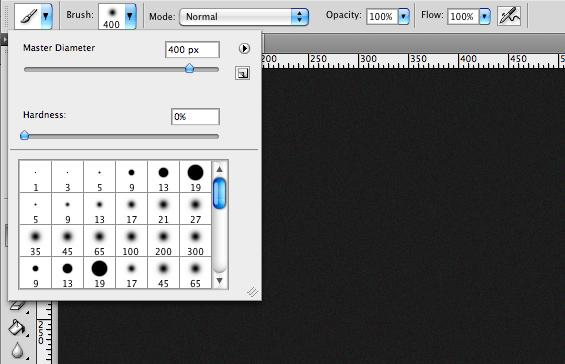Click the Master Diameter value field
Image resolution: width=565 pixels, height=364 pixels.
tap(192, 49)
